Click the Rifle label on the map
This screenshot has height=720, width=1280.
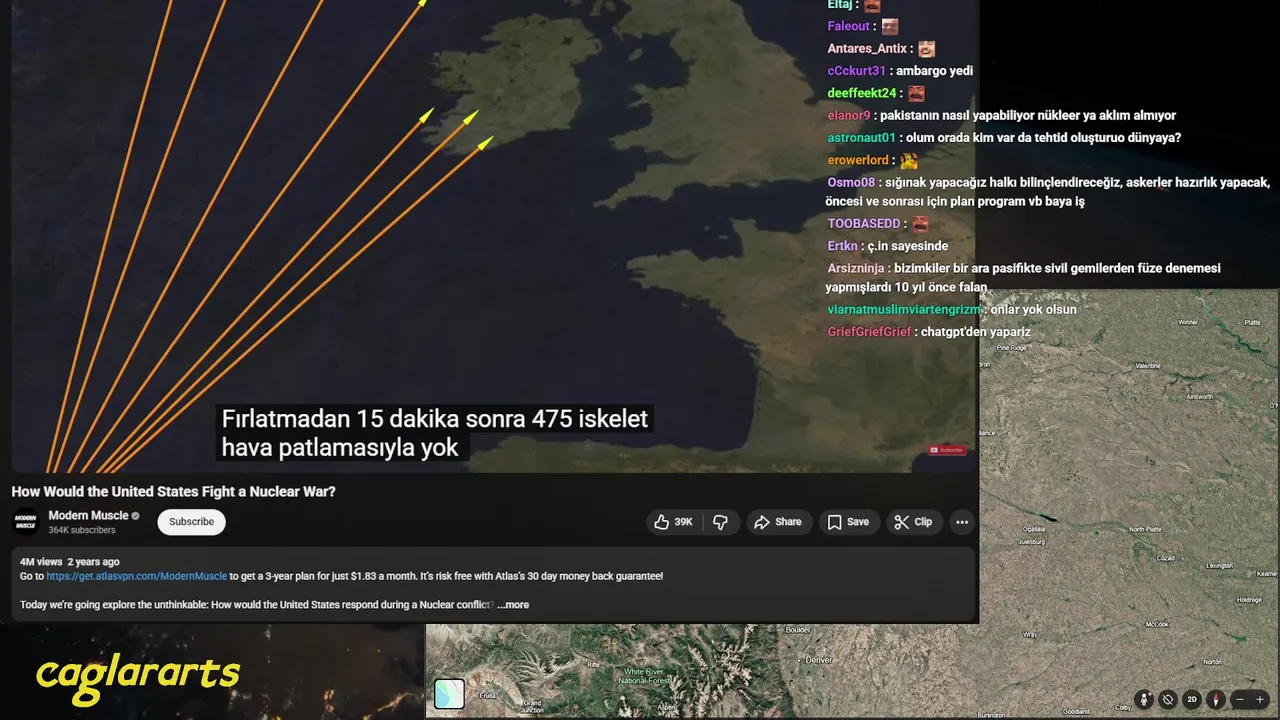[592, 664]
